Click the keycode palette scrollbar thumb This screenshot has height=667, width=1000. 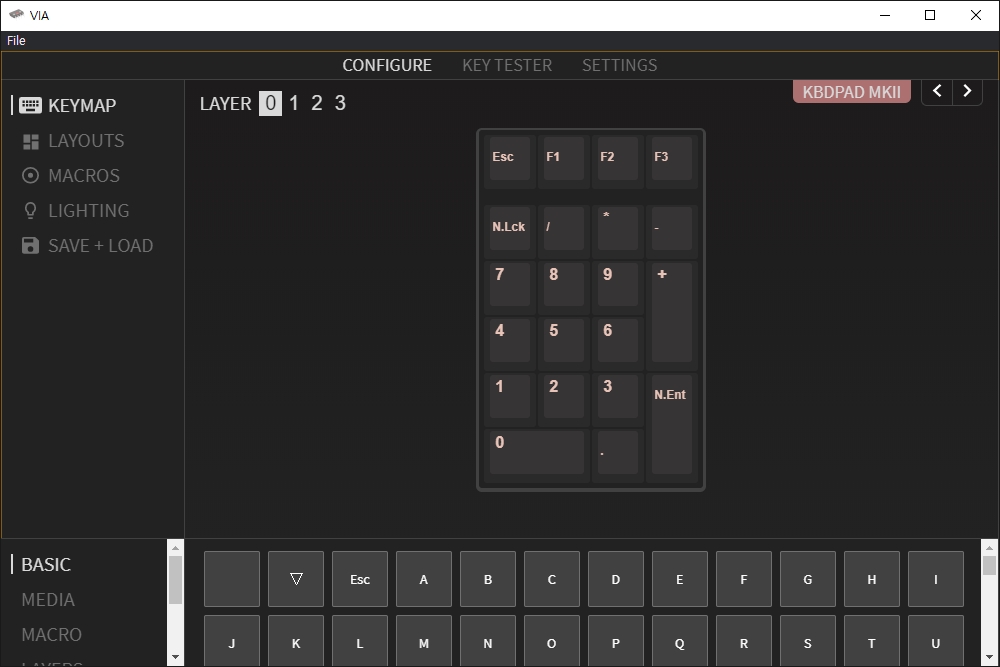click(989, 566)
